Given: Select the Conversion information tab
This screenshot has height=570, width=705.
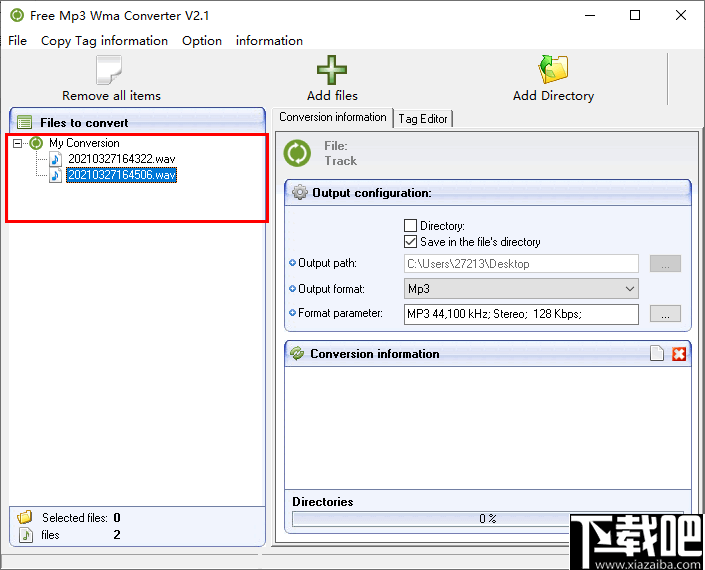Looking at the screenshot, I should coord(333,117).
